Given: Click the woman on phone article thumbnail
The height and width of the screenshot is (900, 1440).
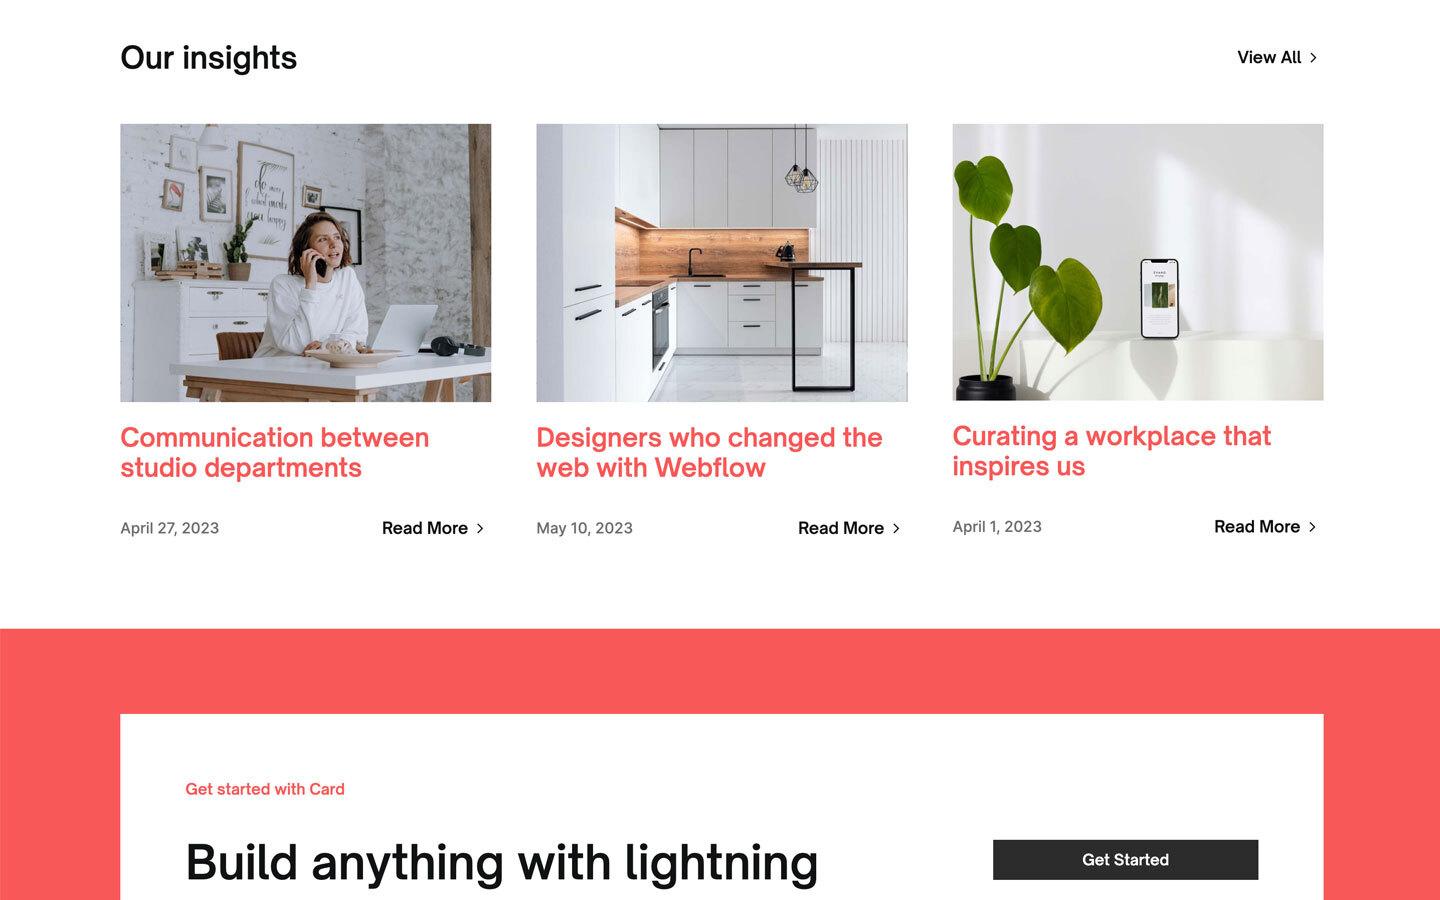Looking at the screenshot, I should pos(305,263).
